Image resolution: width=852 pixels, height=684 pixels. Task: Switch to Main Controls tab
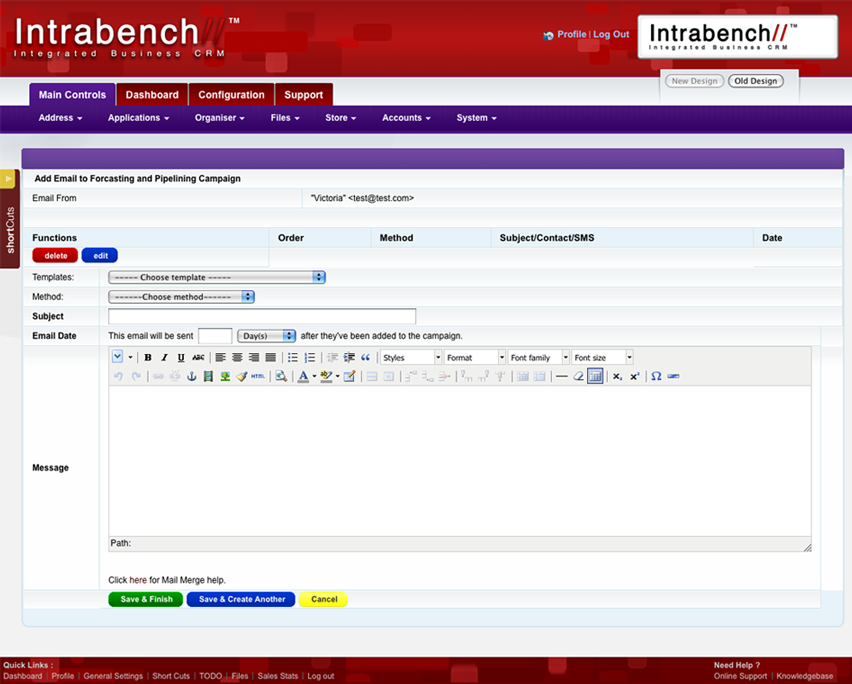click(72, 95)
